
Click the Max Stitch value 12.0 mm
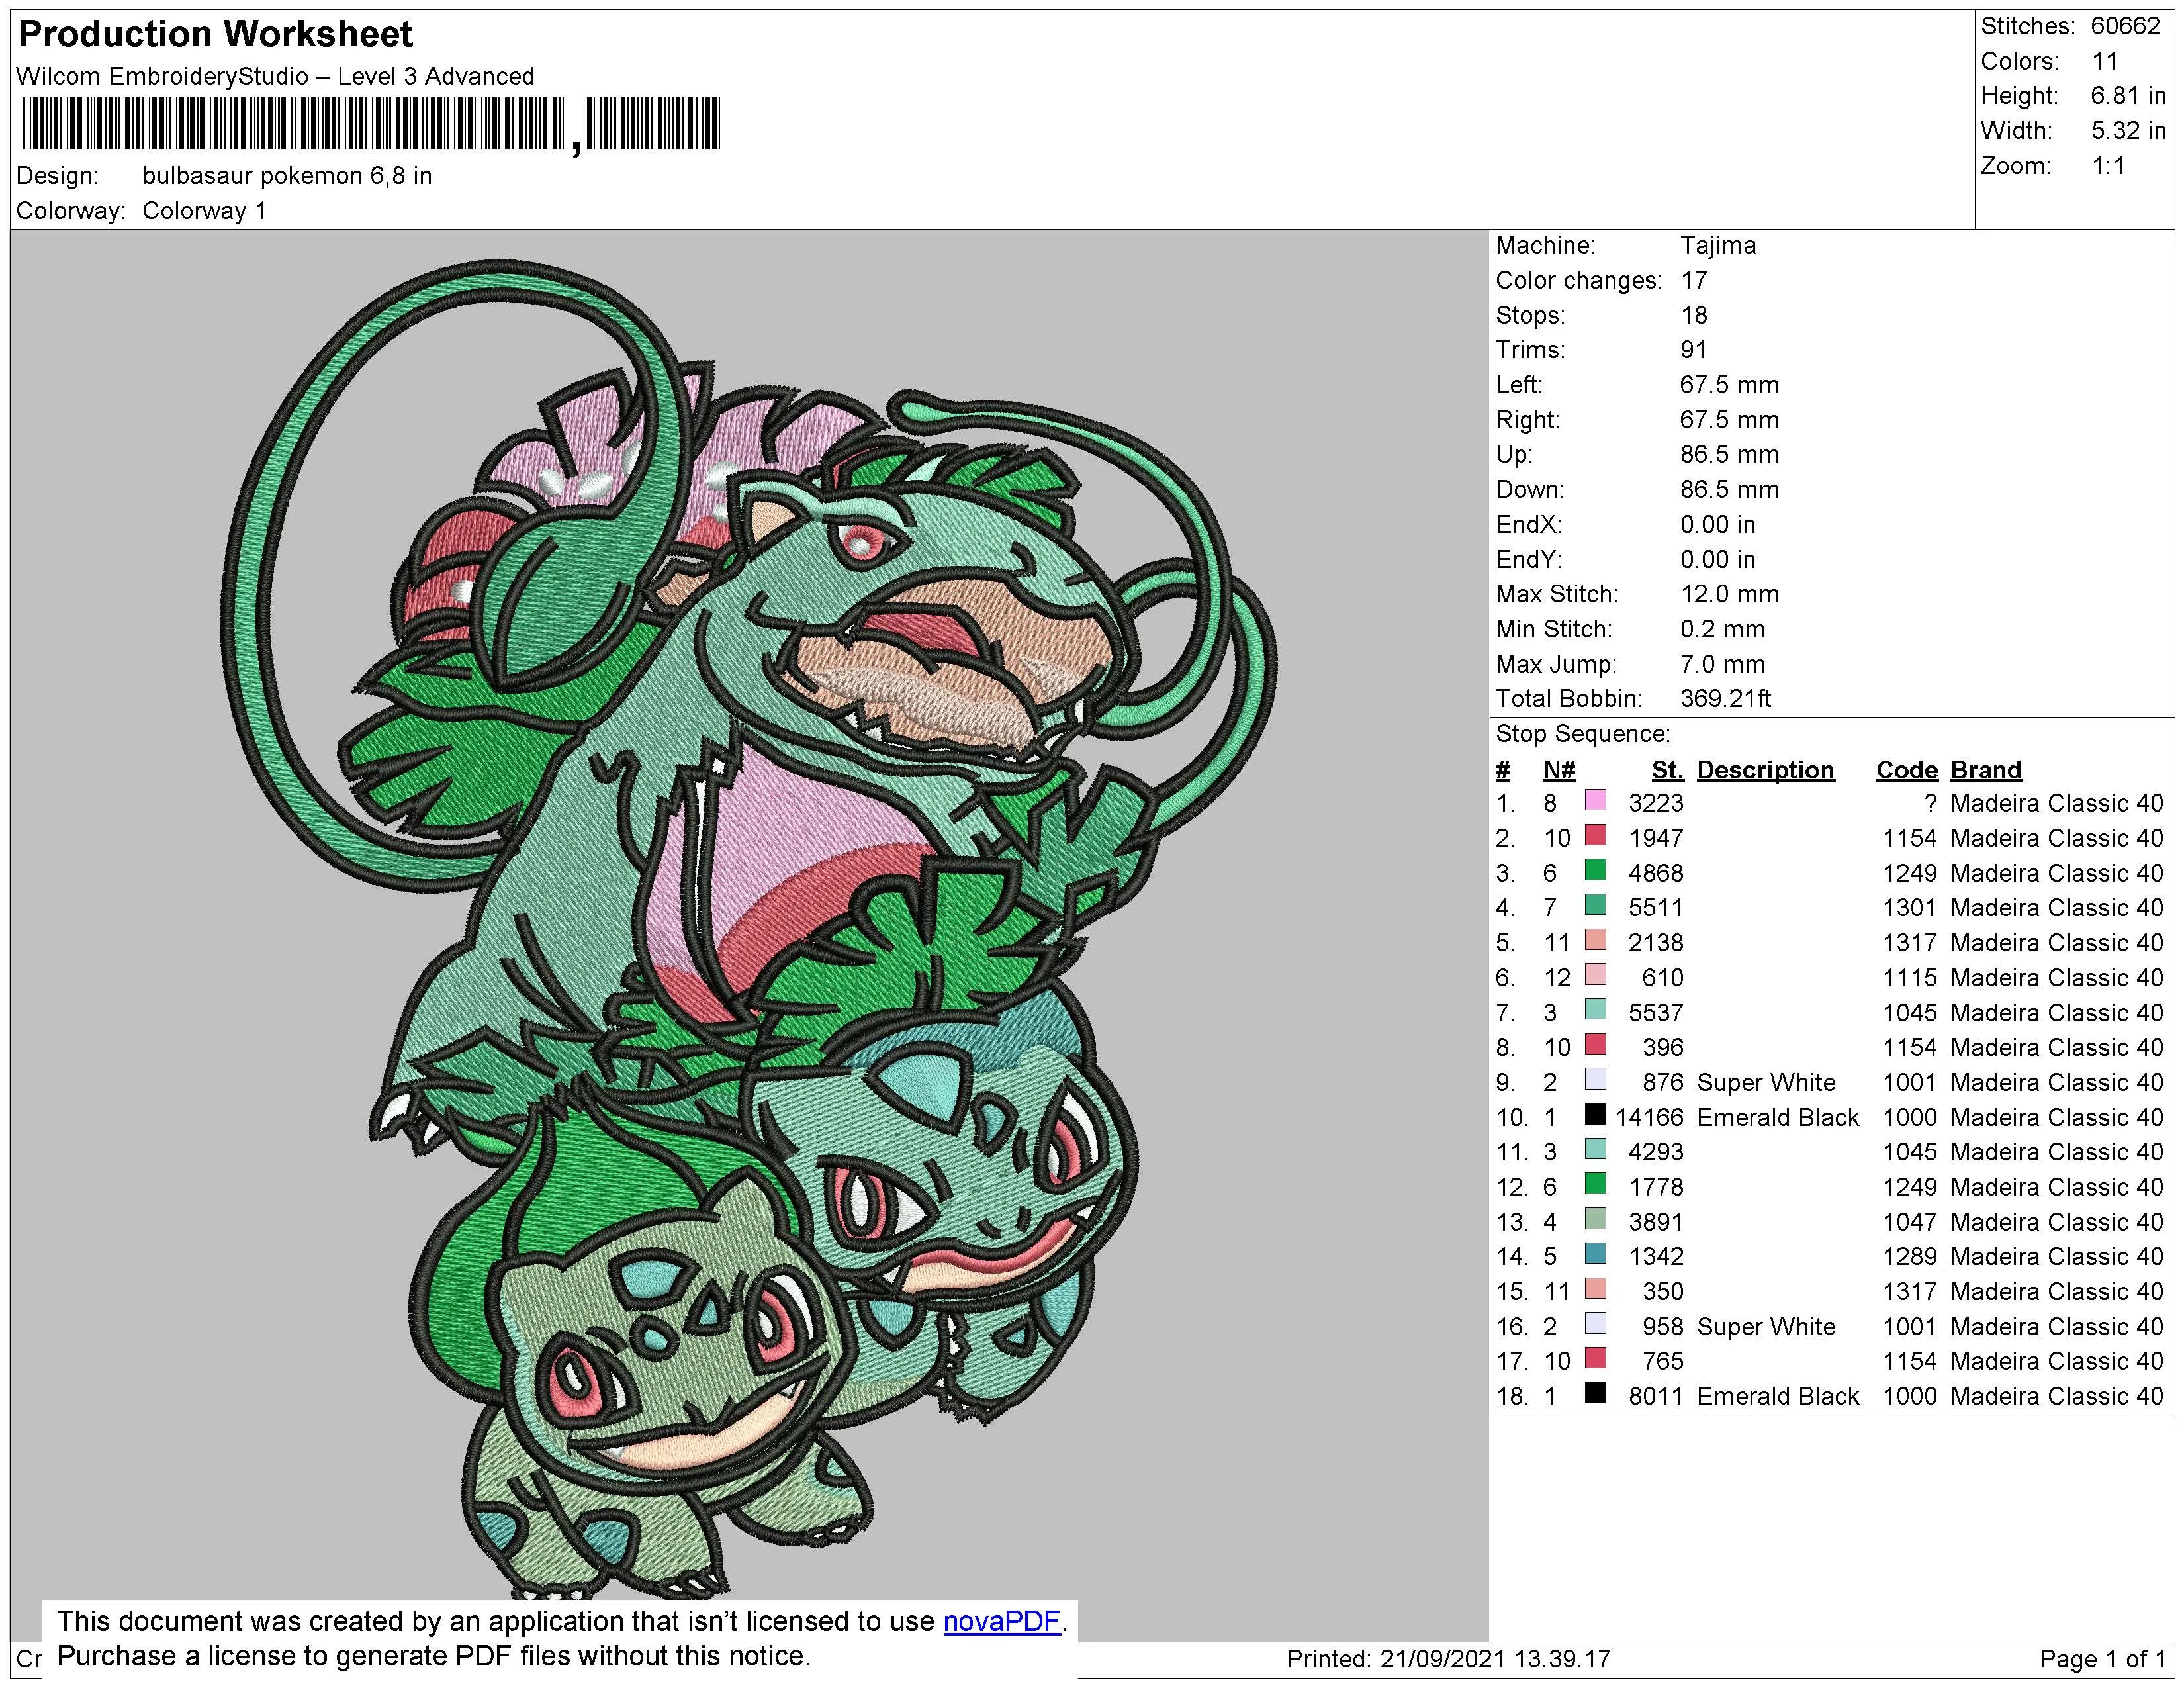[x=1729, y=595]
